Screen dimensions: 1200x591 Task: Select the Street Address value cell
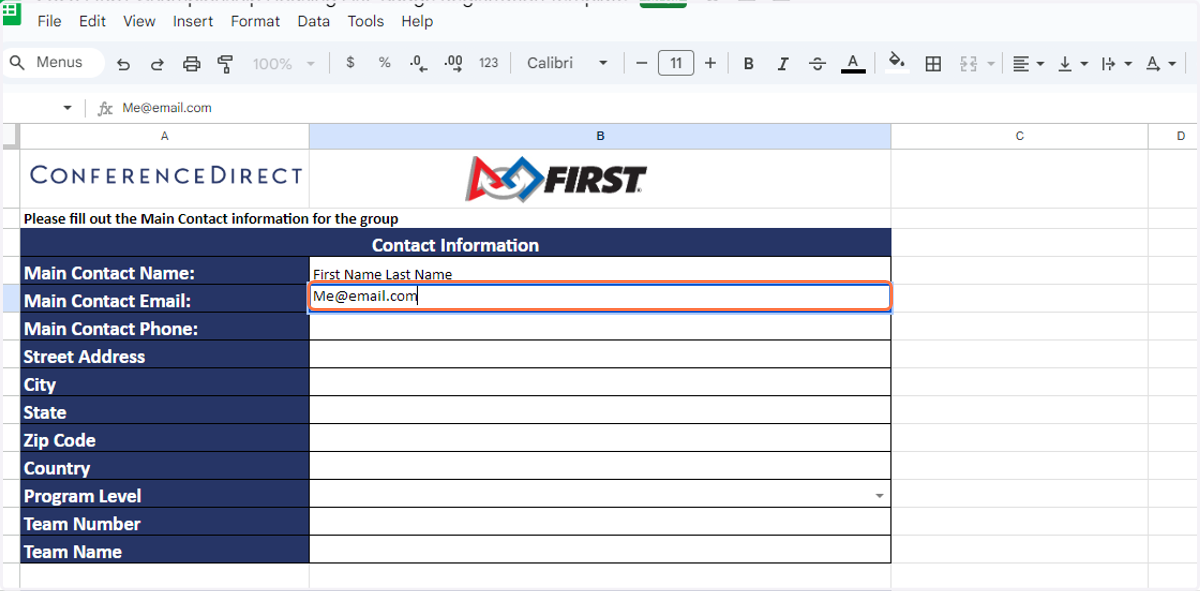click(x=600, y=355)
